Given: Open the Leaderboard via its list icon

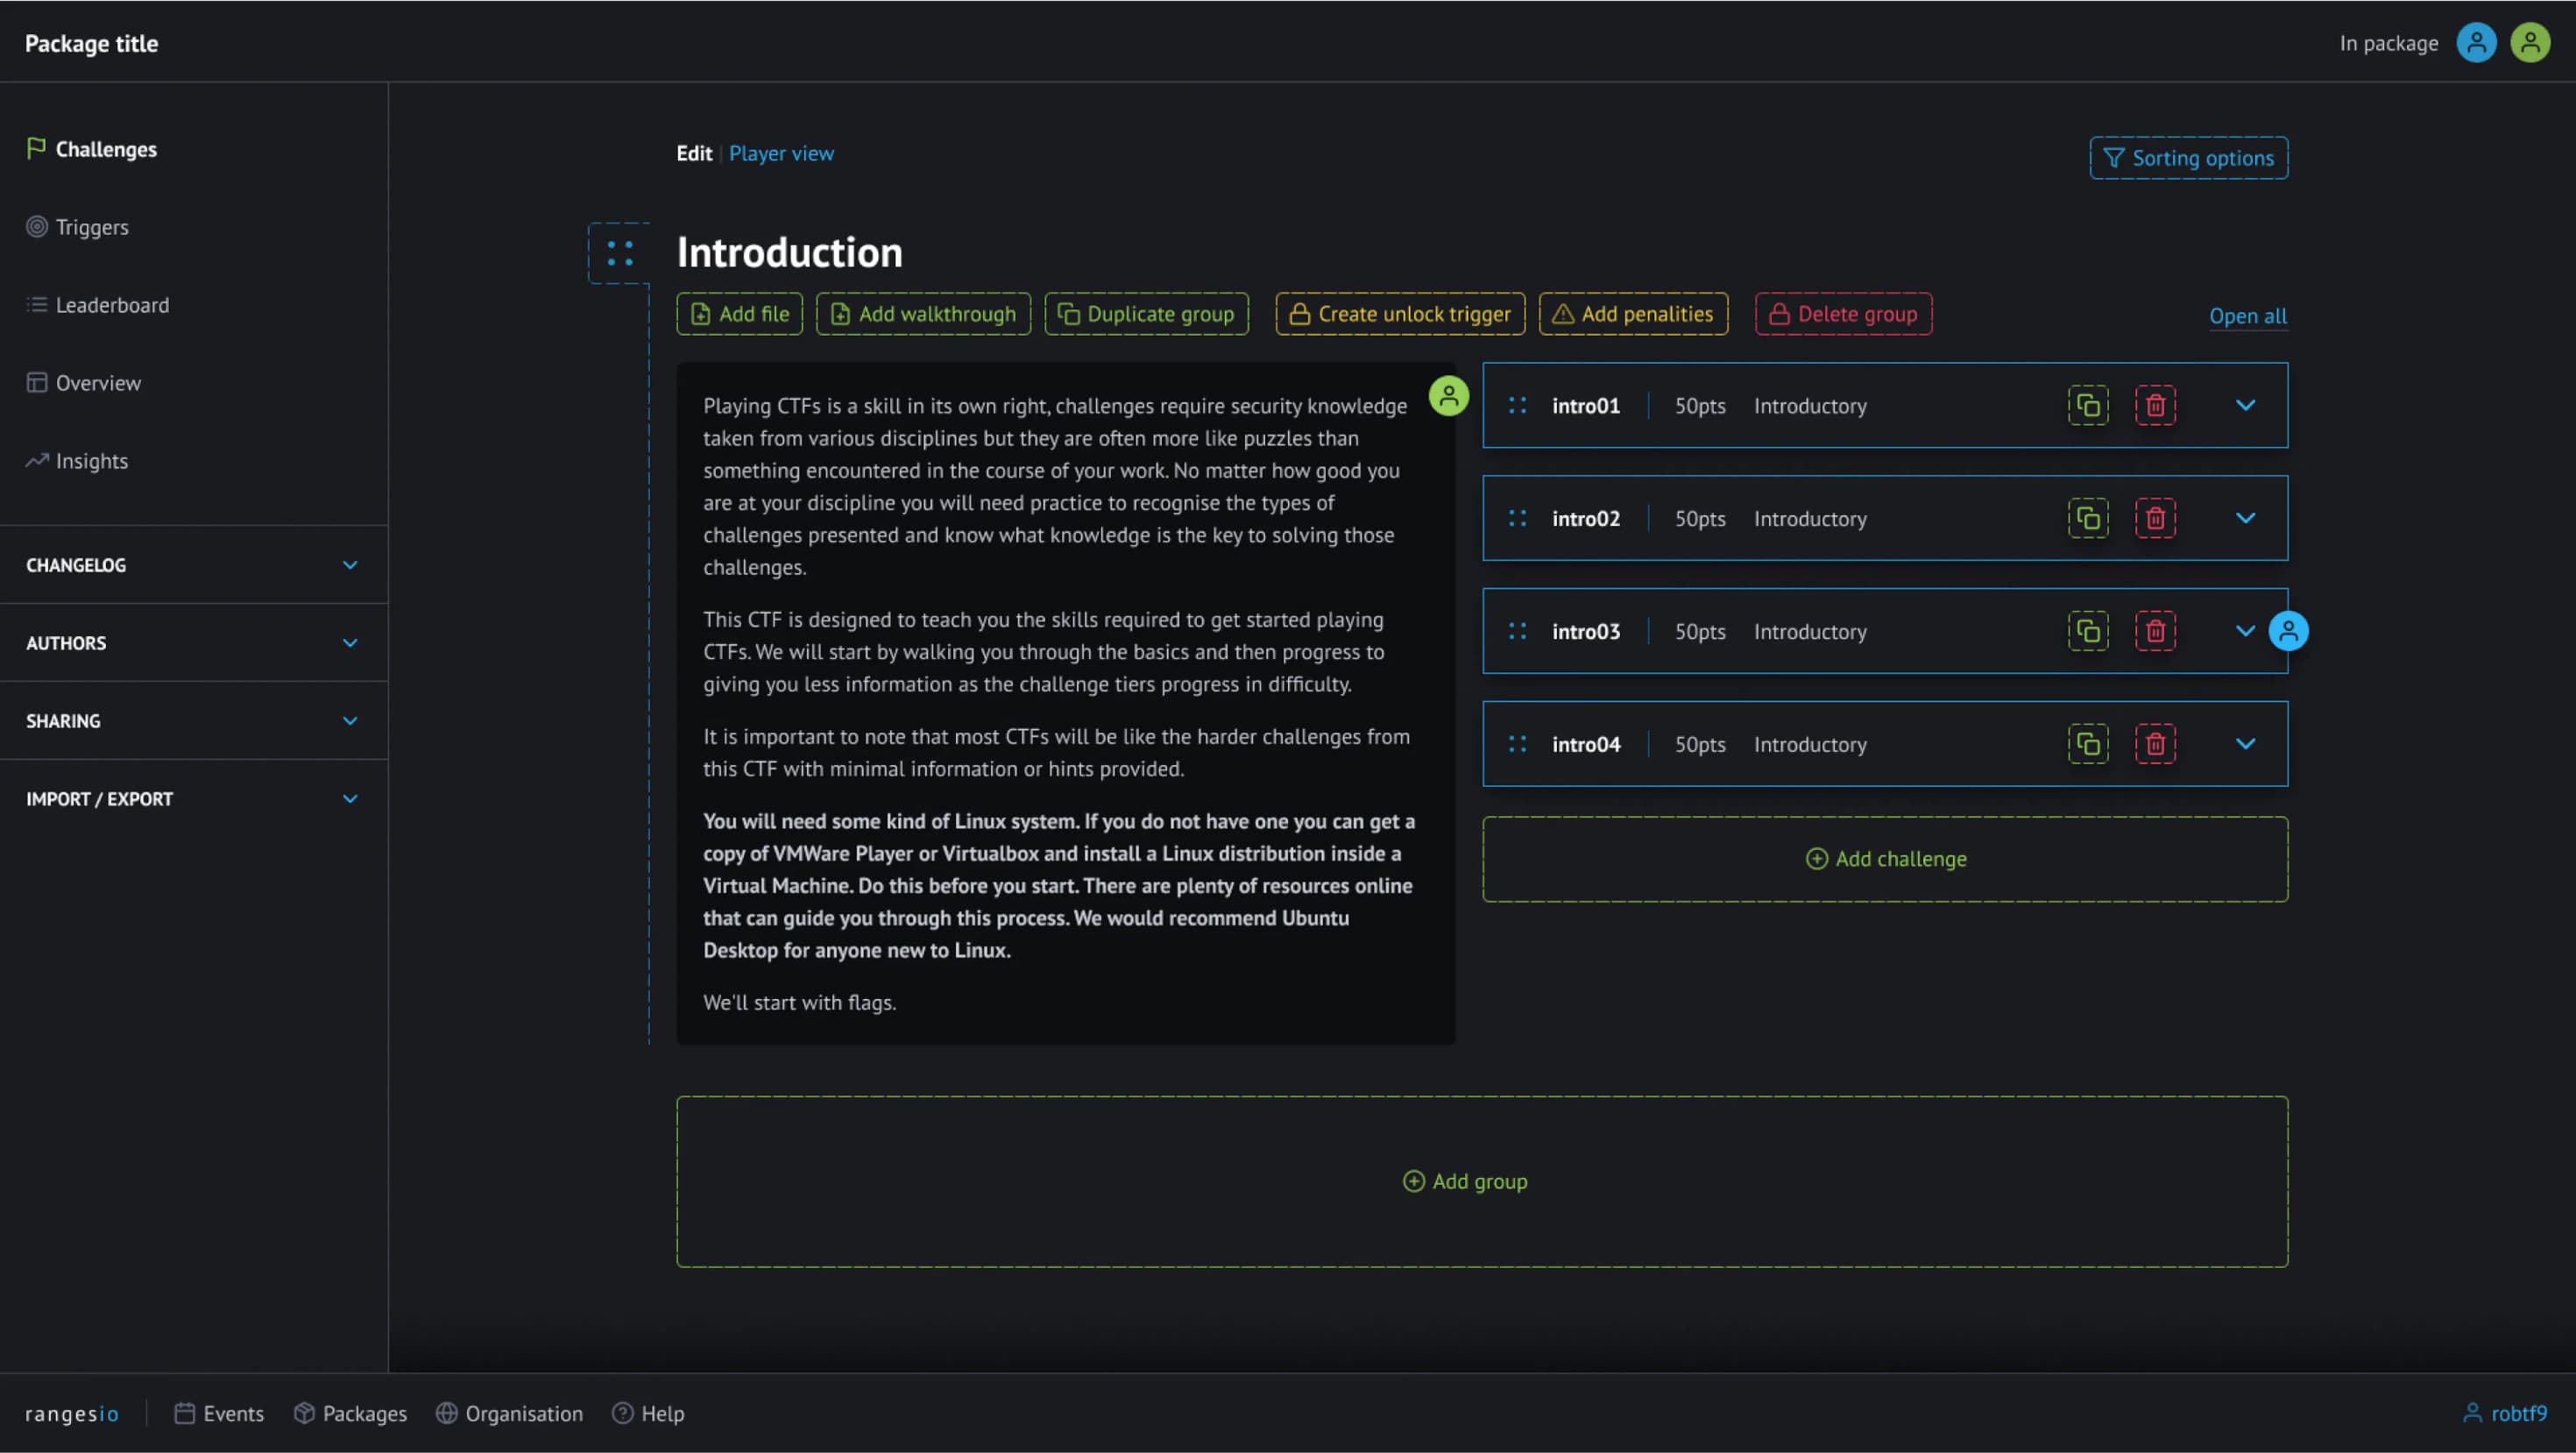Looking at the screenshot, I should [37, 305].
